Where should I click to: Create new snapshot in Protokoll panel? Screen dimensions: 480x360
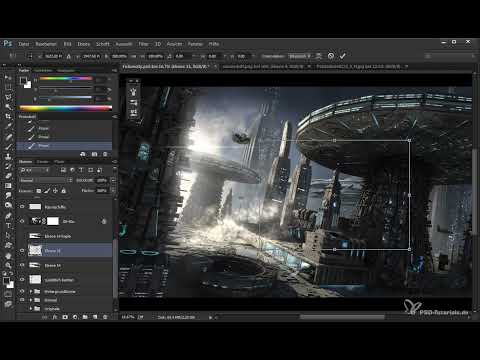pyautogui.click(x=94, y=154)
